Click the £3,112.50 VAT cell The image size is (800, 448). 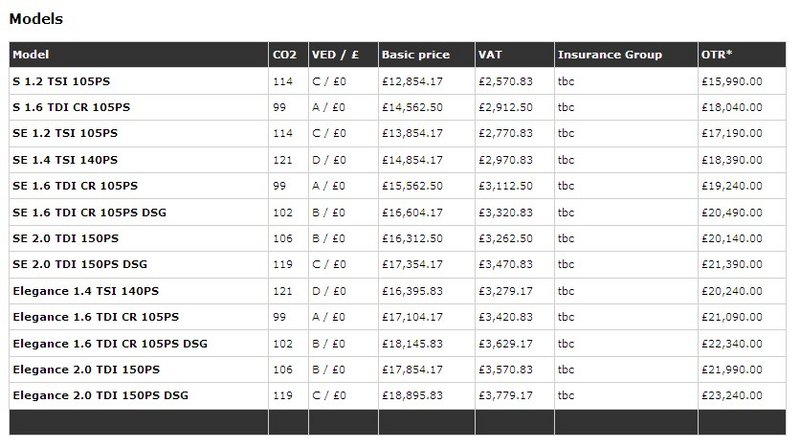[505, 186]
